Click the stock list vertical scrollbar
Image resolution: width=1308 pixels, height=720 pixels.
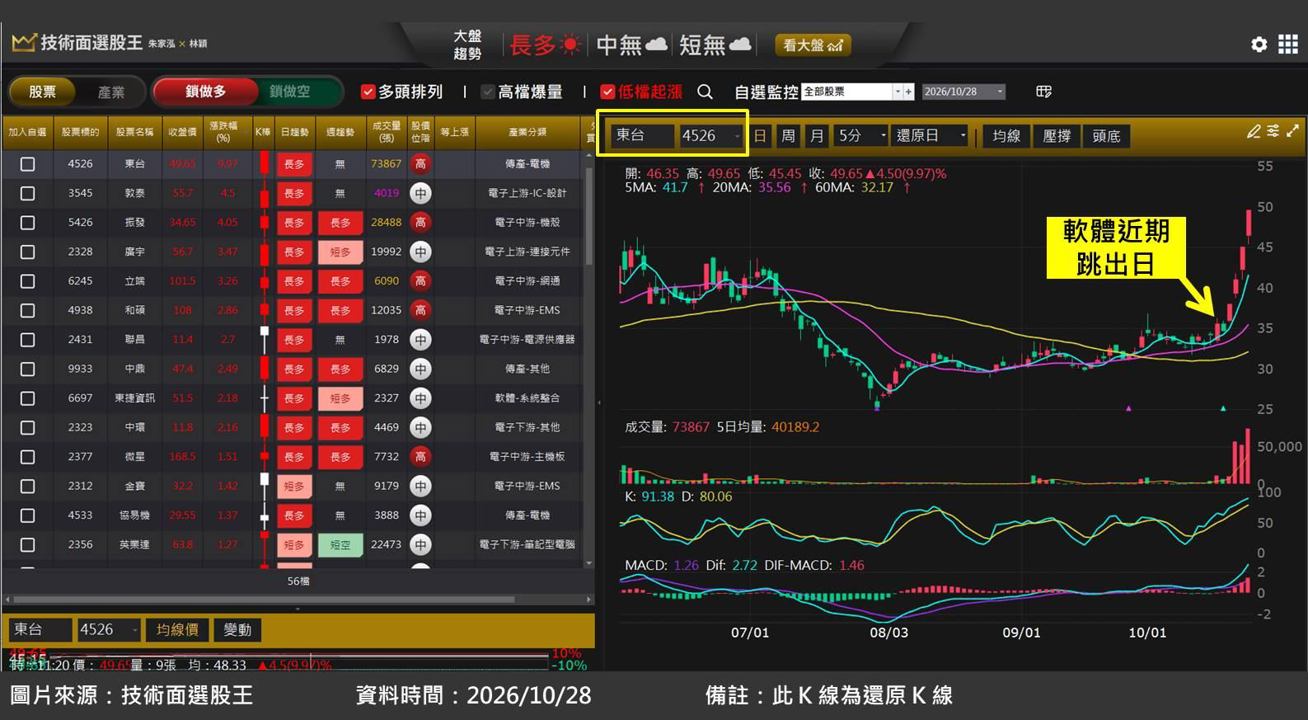(x=588, y=358)
